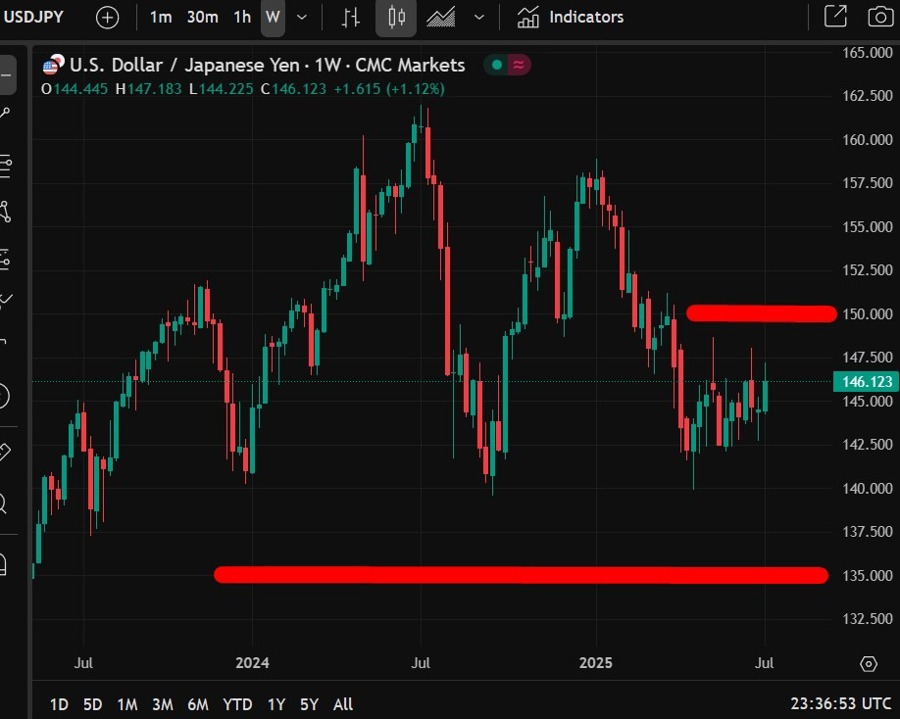Toggle the green market status indicator
The width and height of the screenshot is (900, 719).
497,65
